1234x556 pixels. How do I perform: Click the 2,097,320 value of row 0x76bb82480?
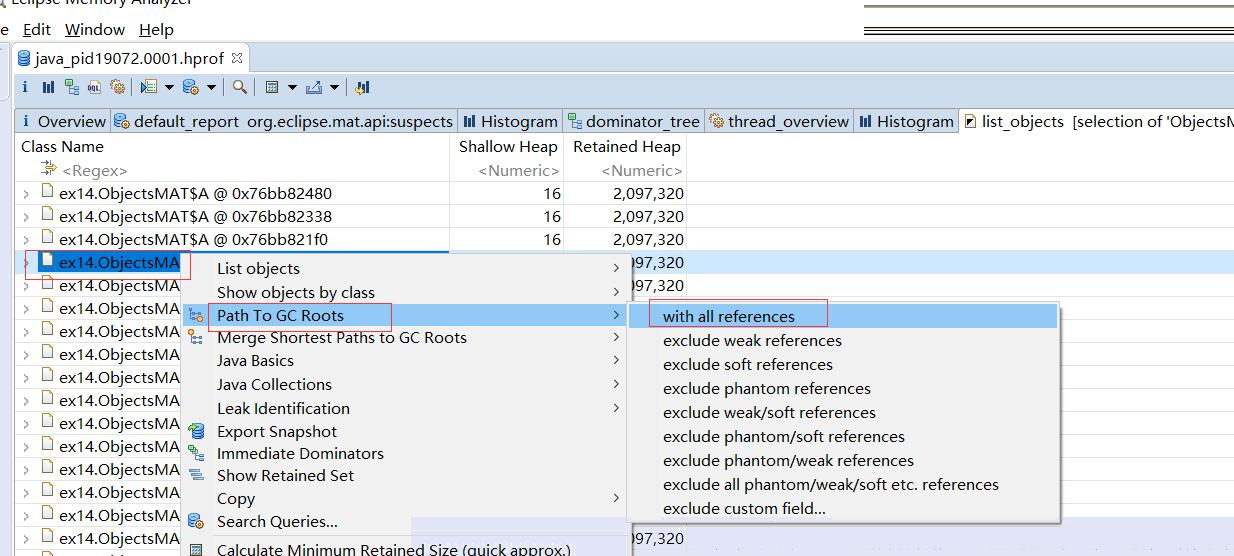pyautogui.click(x=648, y=193)
